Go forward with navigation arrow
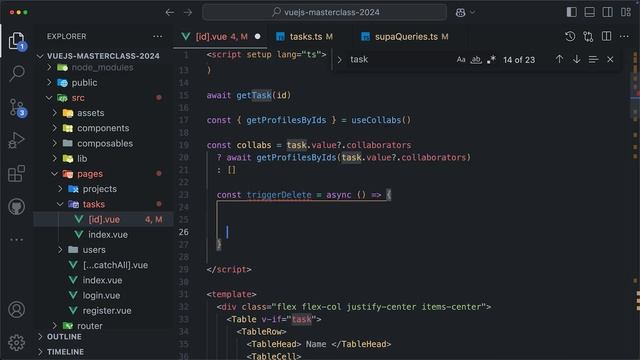This screenshot has height=360, width=640. pyautogui.click(x=188, y=12)
